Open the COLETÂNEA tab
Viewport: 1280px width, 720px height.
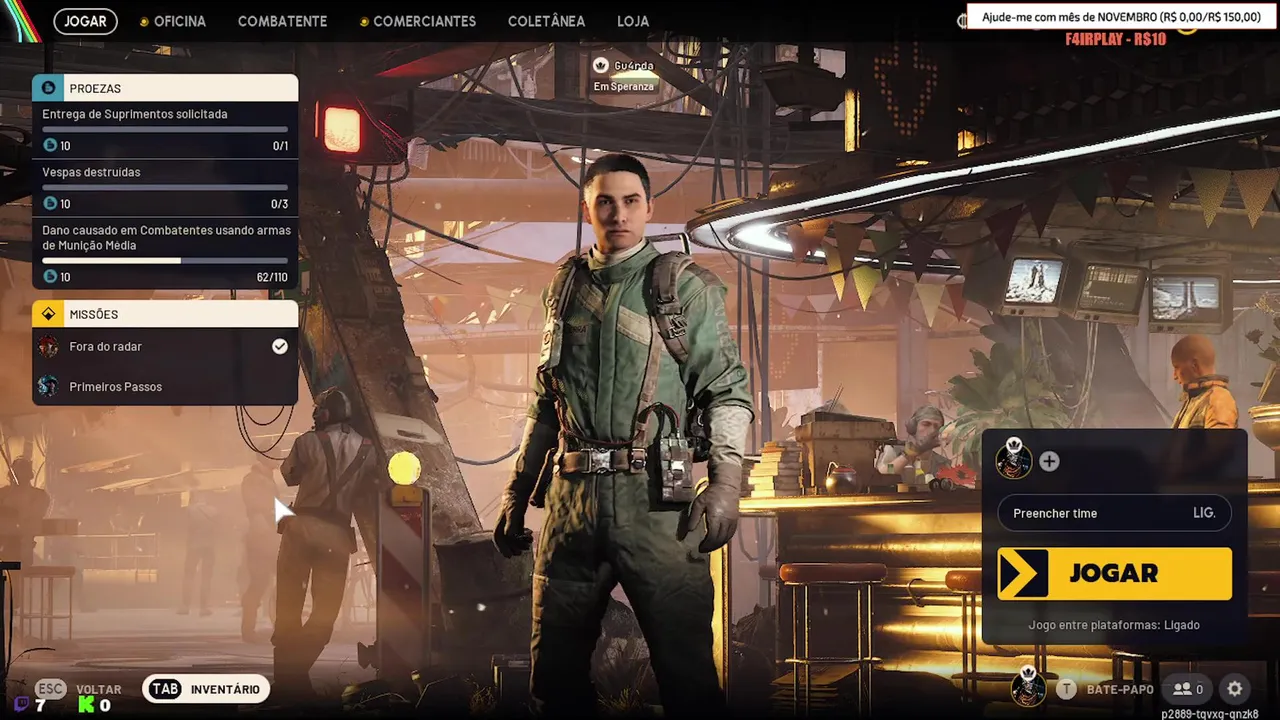(546, 21)
